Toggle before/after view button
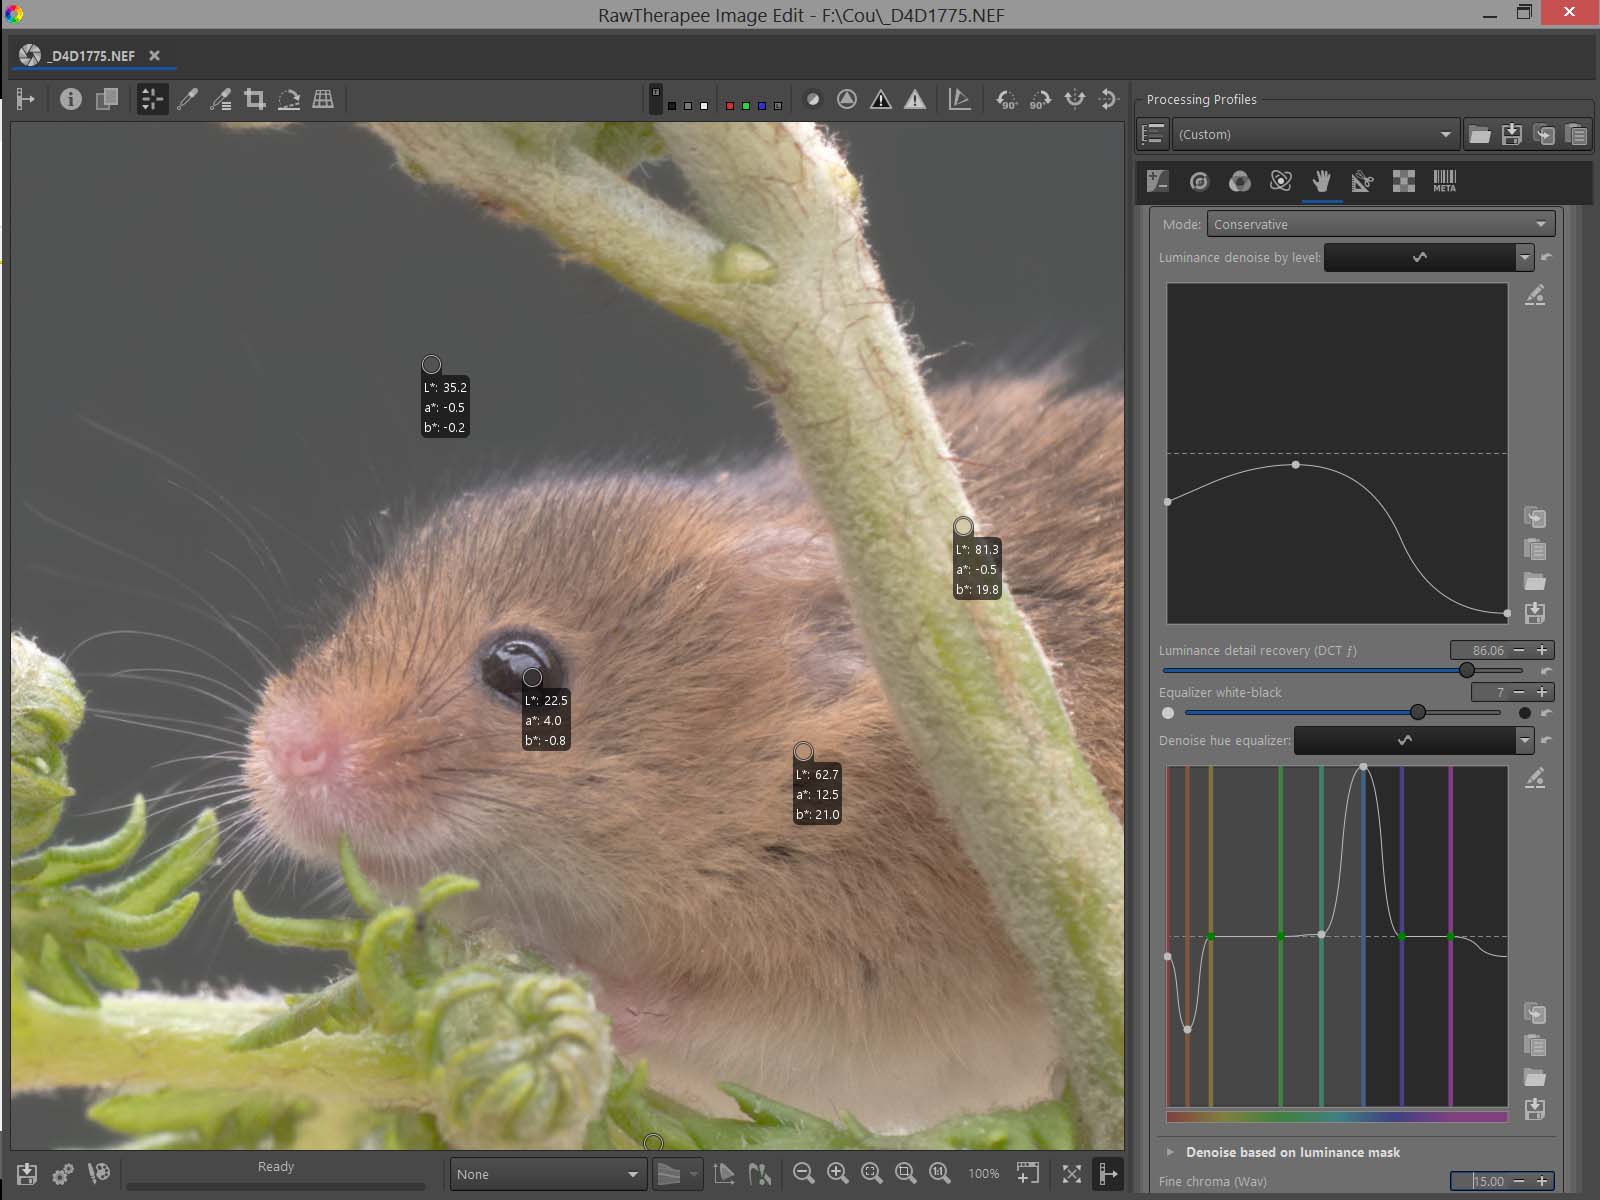The image size is (1600, 1200). pyautogui.click(x=106, y=99)
